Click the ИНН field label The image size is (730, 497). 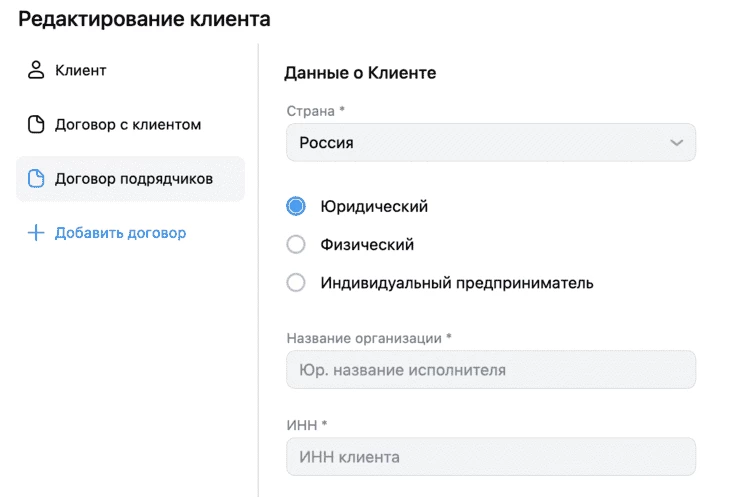point(306,425)
